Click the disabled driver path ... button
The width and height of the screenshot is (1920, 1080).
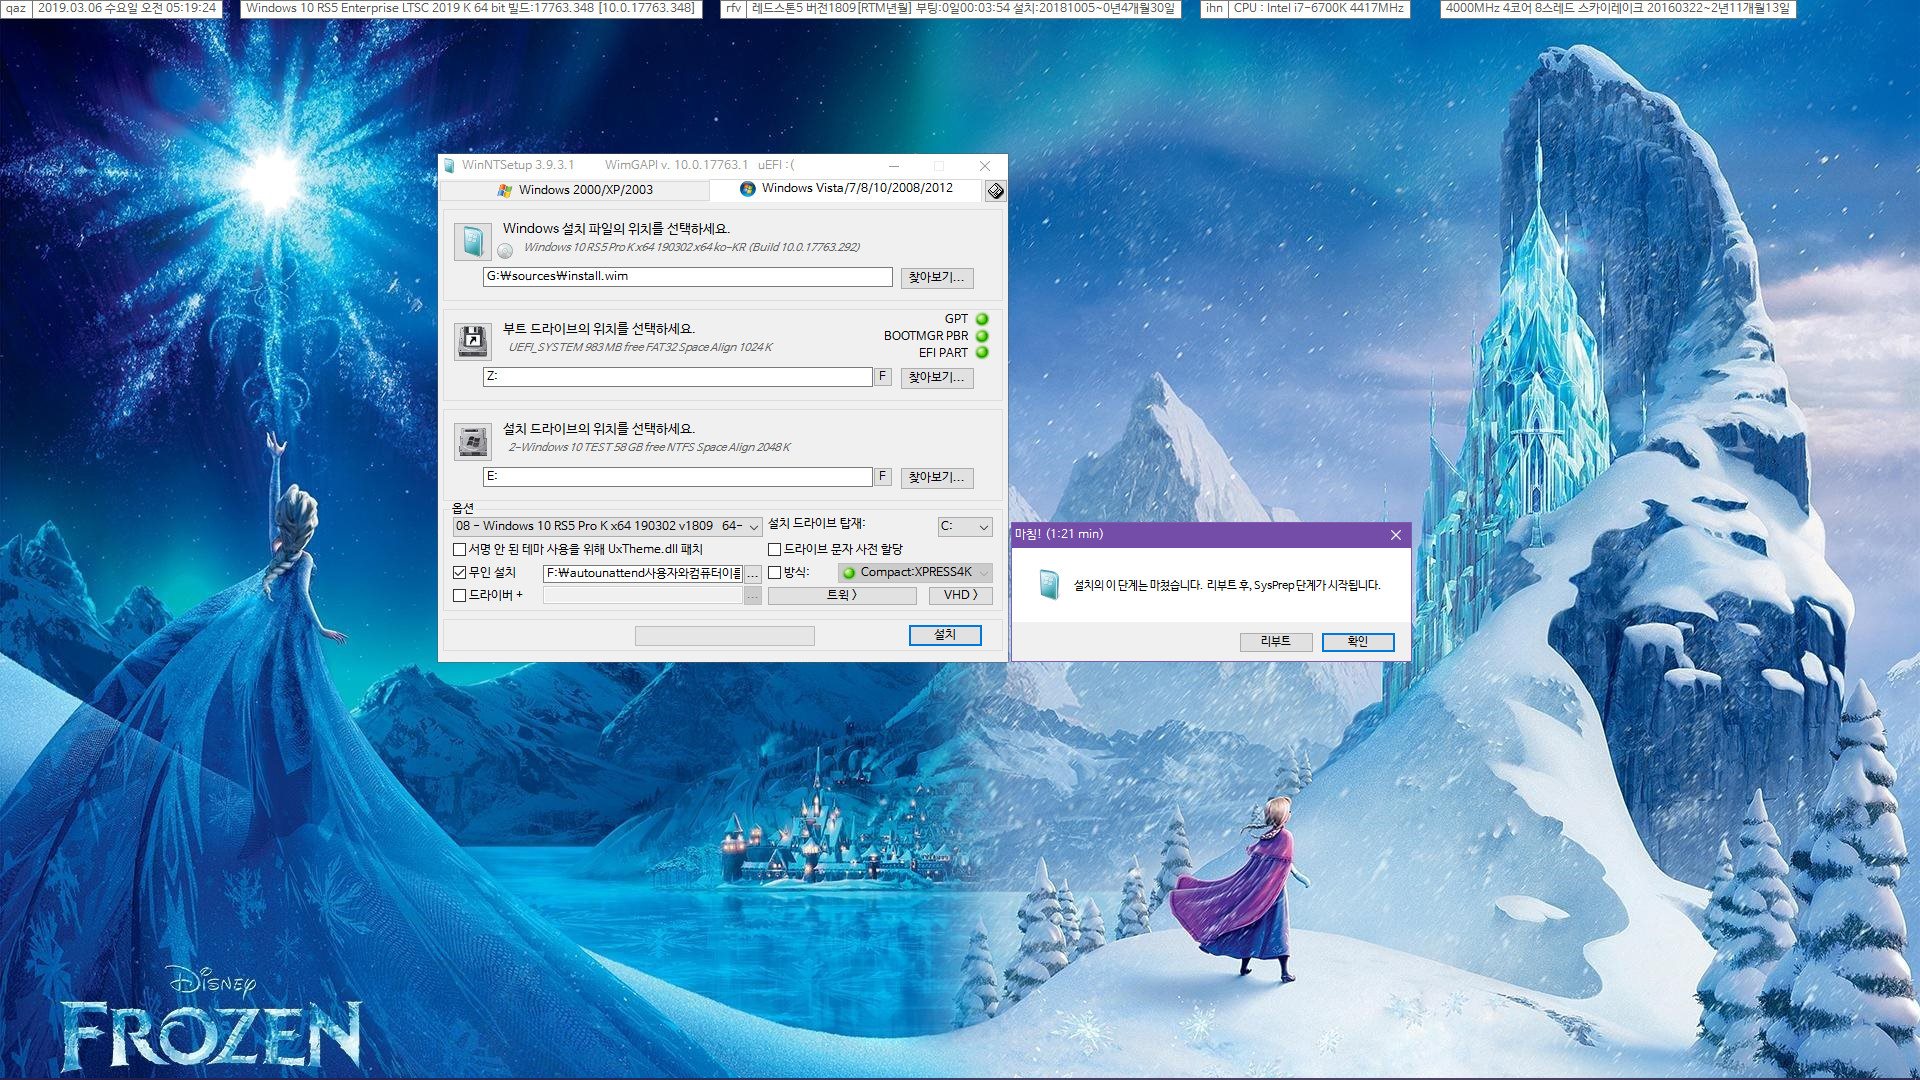[x=753, y=596]
